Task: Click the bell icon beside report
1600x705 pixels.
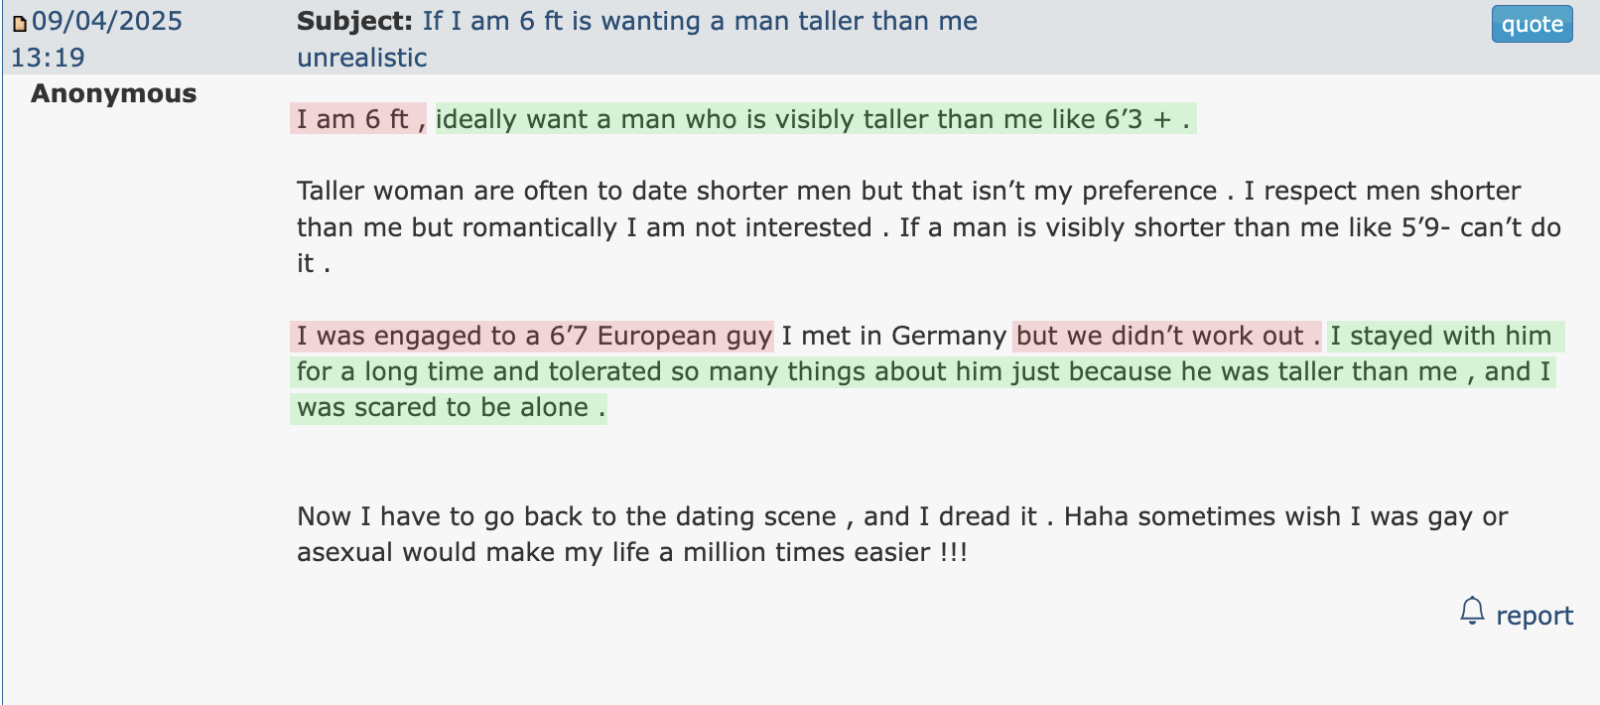Action: pyautogui.click(x=1472, y=611)
